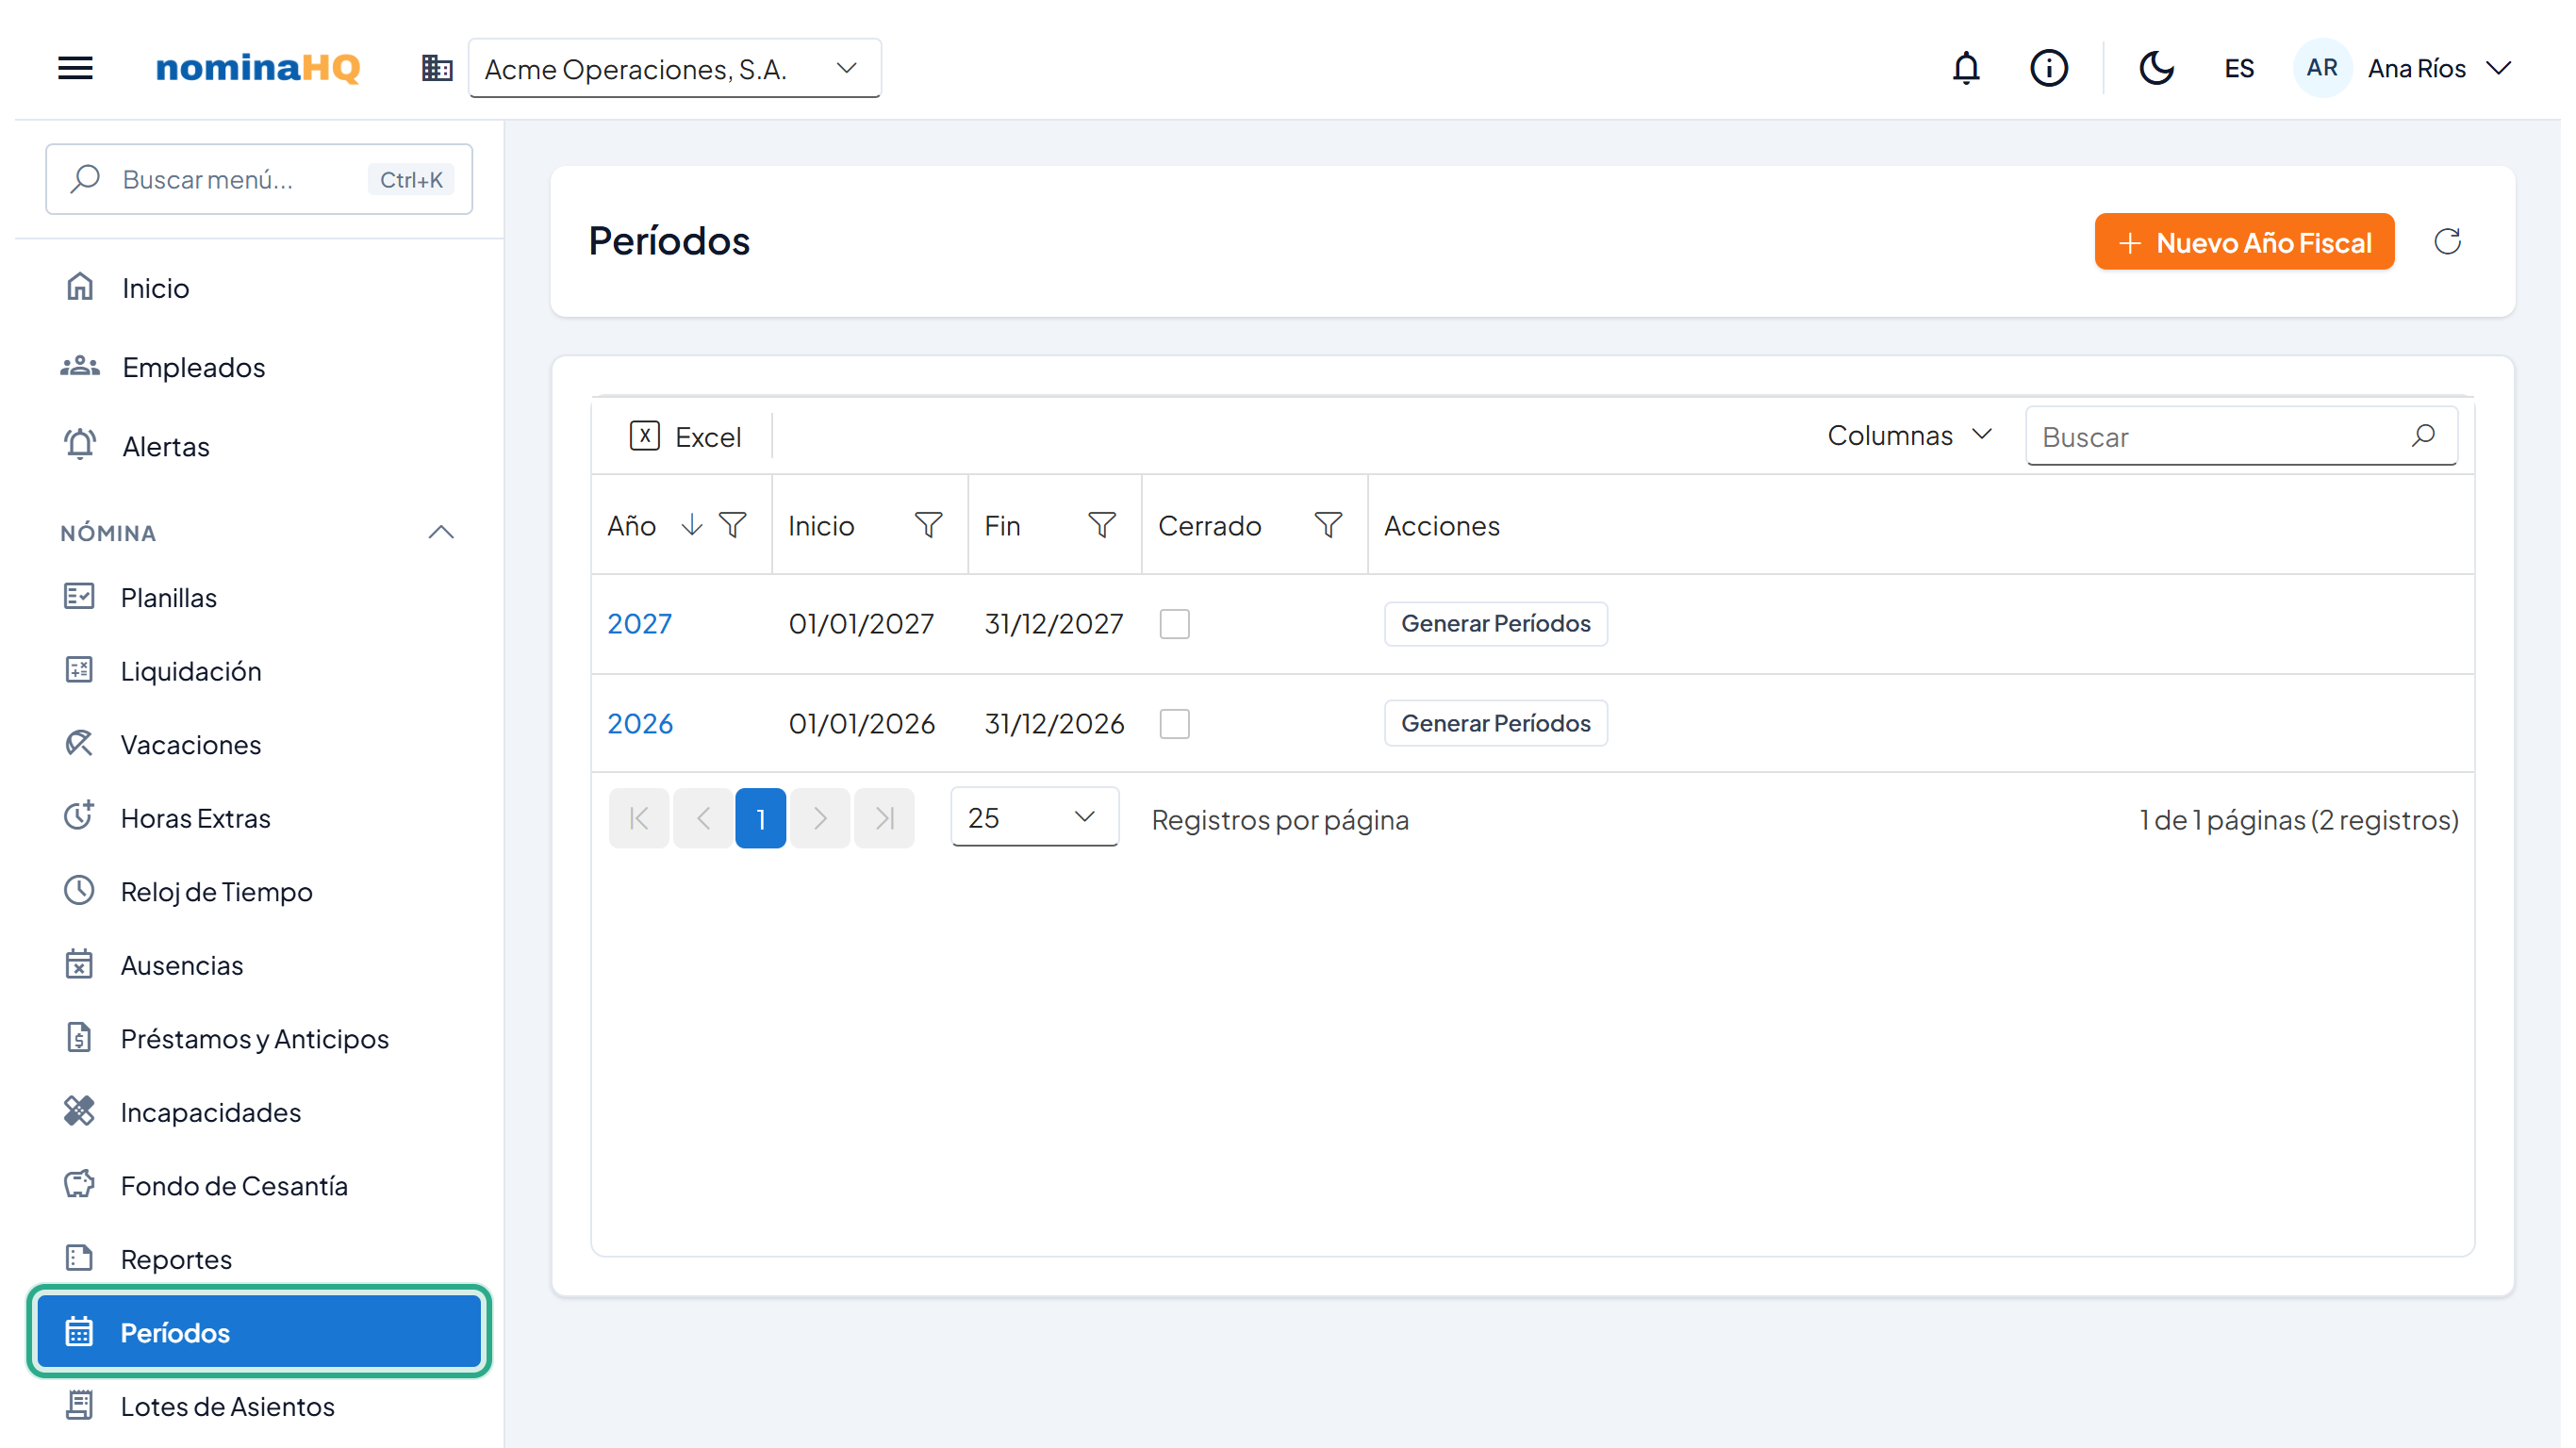
Task: Open Horas Extras menu item
Action: point(258,819)
